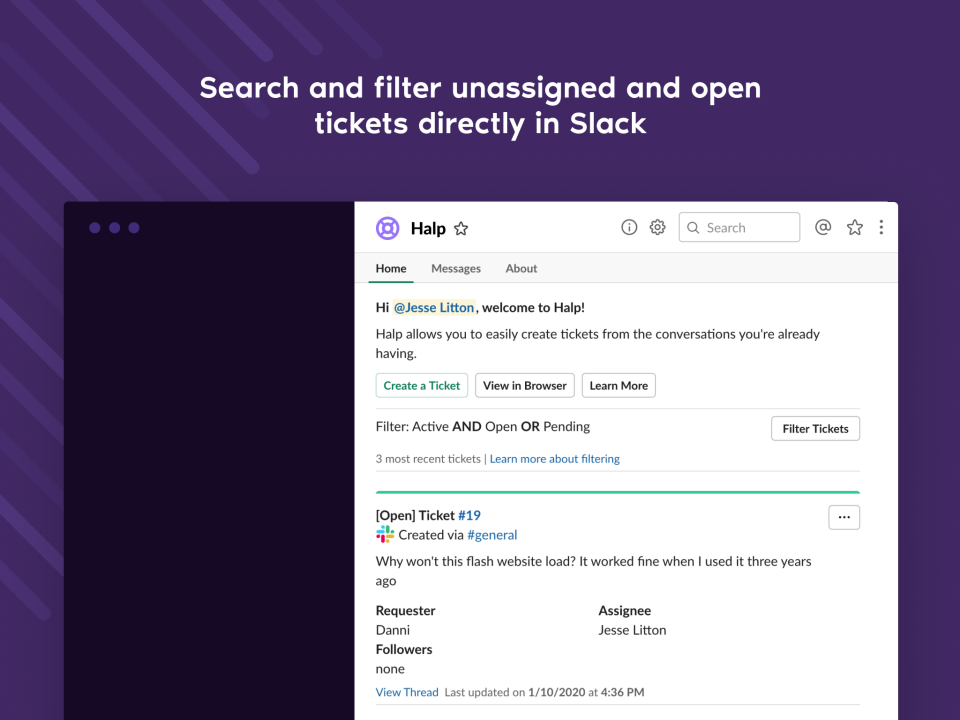Screen dimensions: 960x720
Task: Follow Learn more about filtering link
Action: (555, 459)
